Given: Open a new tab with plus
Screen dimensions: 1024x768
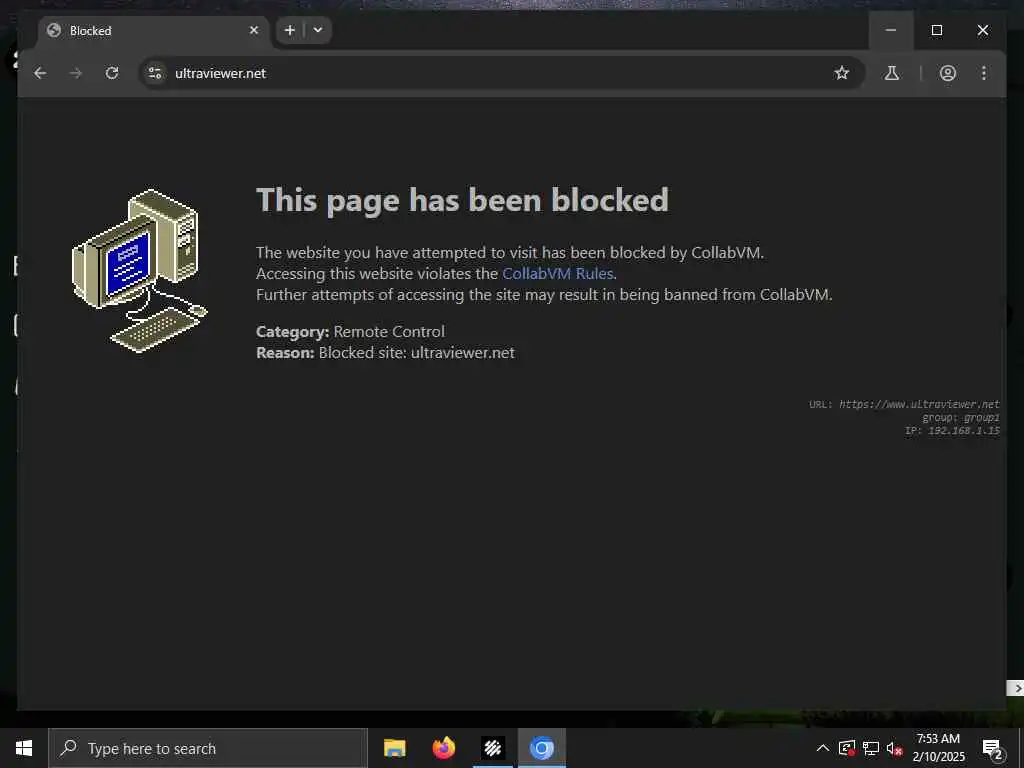Looking at the screenshot, I should point(290,30).
